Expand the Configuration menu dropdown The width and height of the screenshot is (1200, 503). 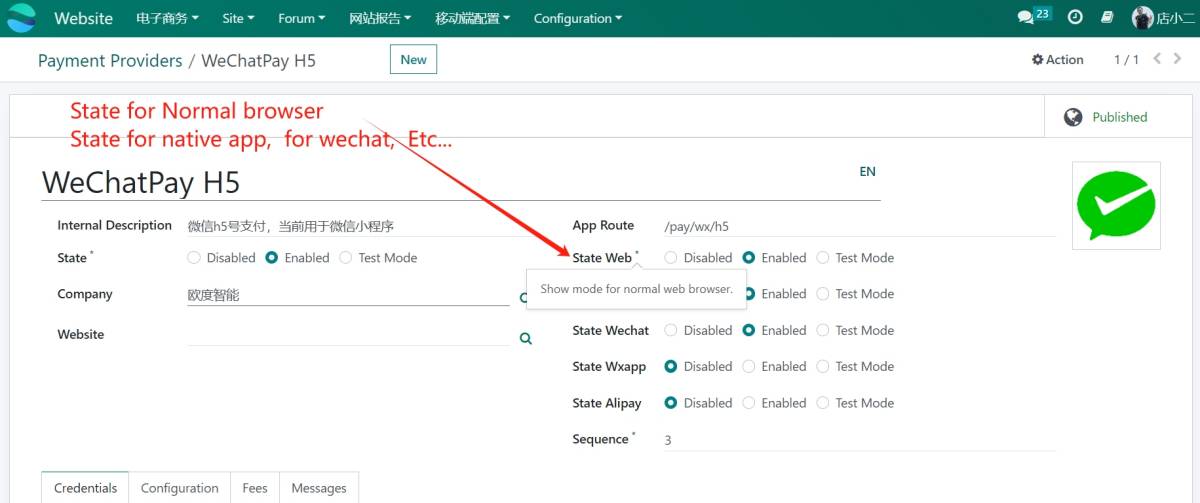pos(577,18)
